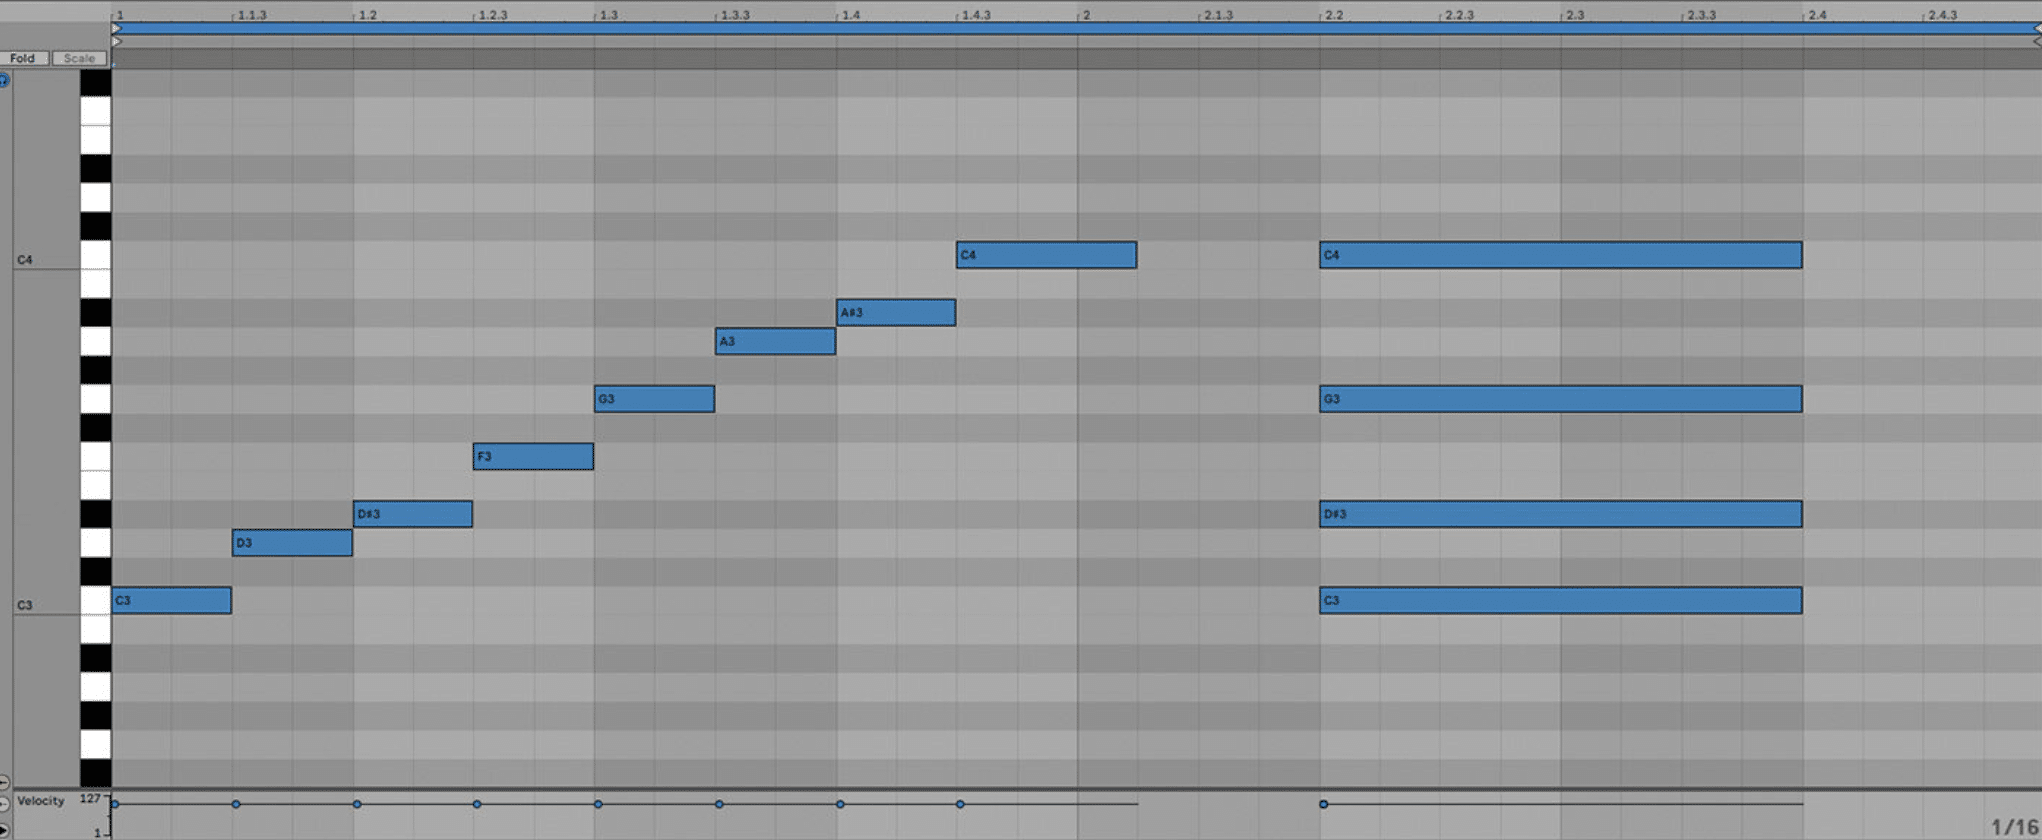Select the short D3 note
This screenshot has width=2042, height=840.
tap(292, 543)
